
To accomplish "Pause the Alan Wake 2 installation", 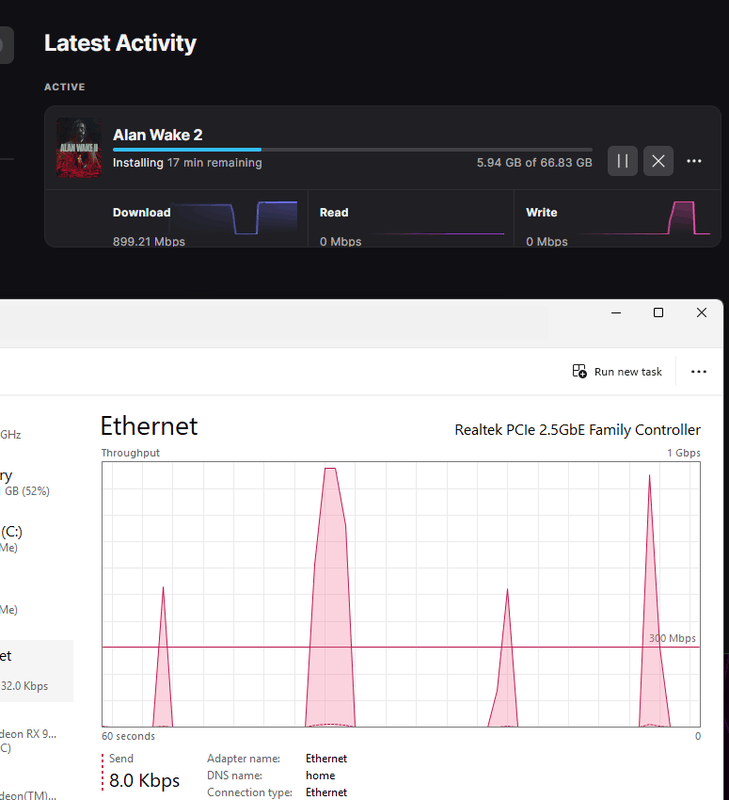I will click(x=622, y=161).
